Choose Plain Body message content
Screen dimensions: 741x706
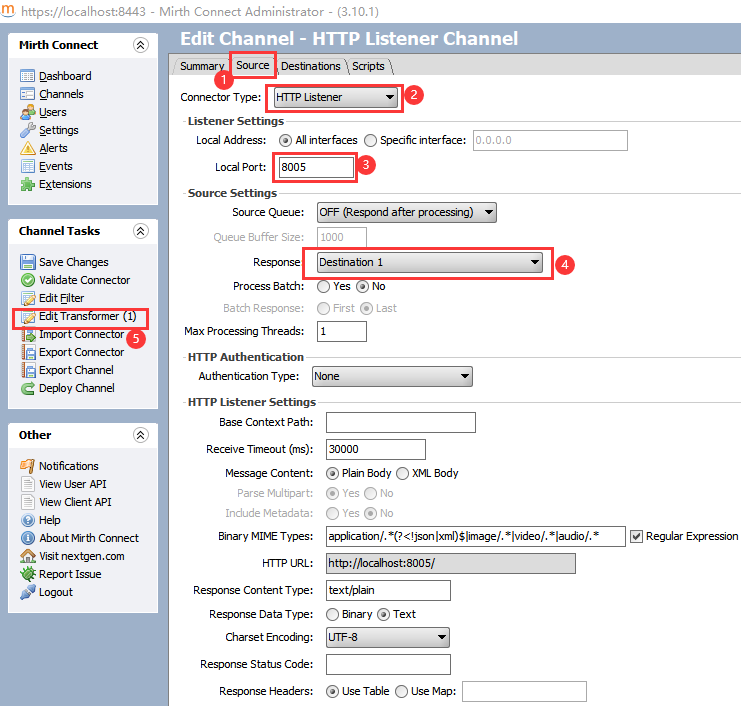[332, 474]
